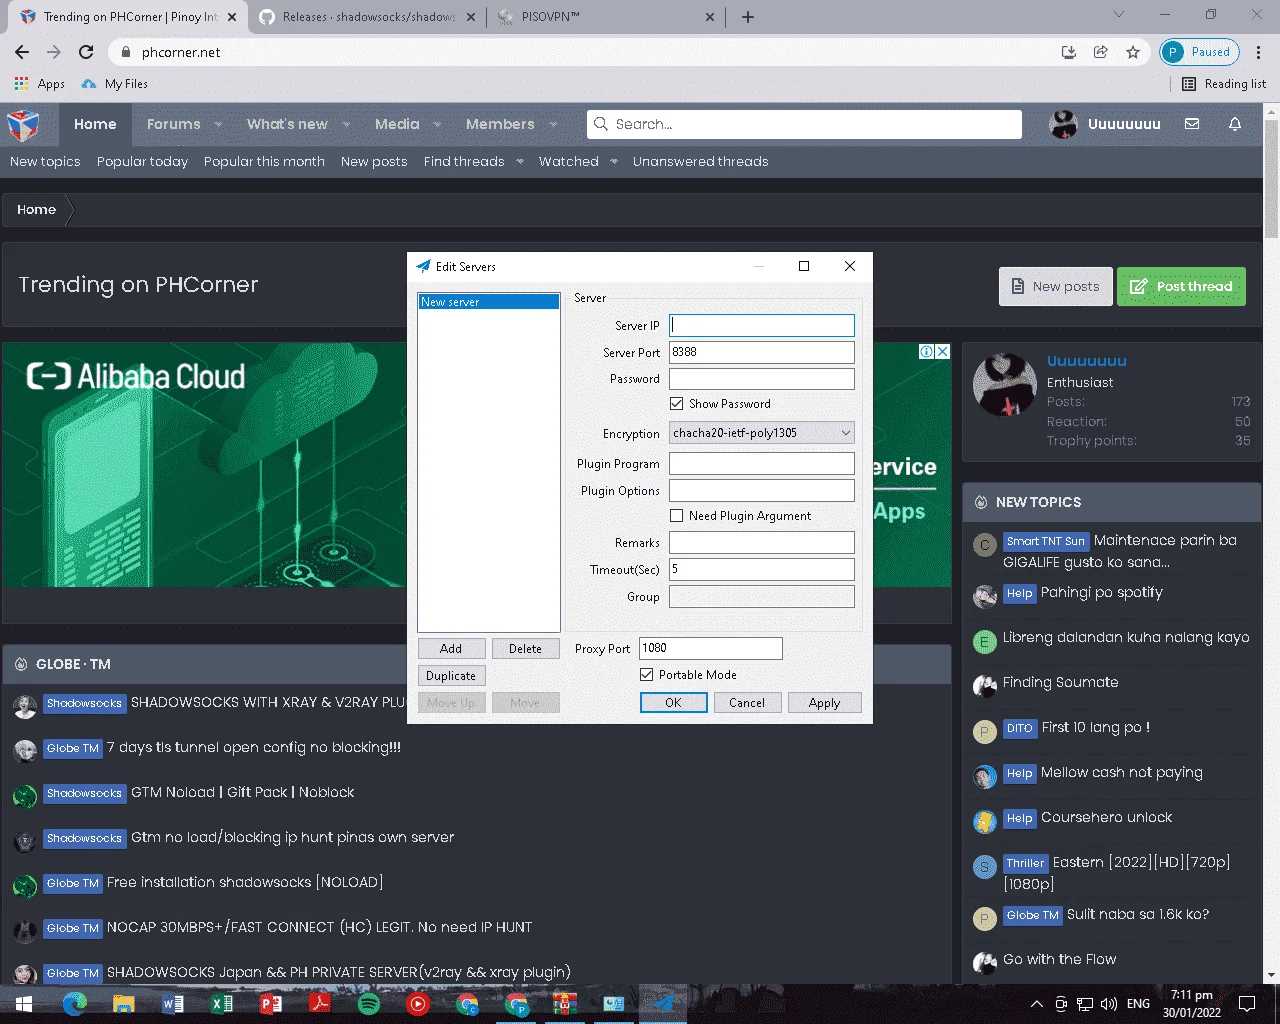Click the ad info icon on Alibaba banner
Viewport: 1280px width, 1024px height.
pyautogui.click(x=927, y=351)
